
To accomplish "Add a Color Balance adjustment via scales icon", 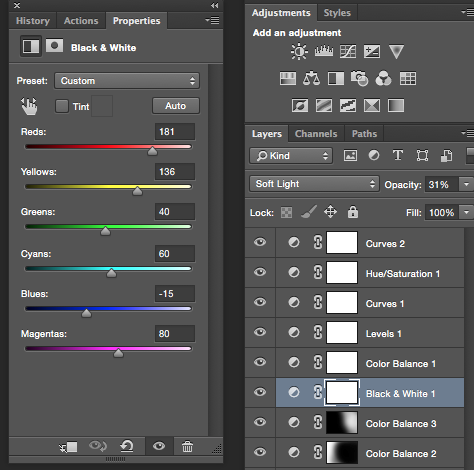I will [311, 79].
